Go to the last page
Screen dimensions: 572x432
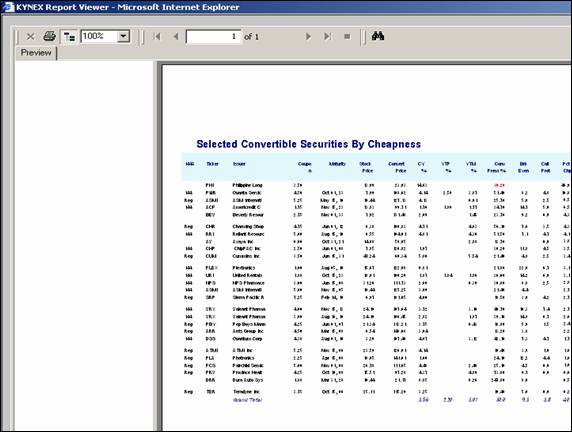tap(328, 36)
